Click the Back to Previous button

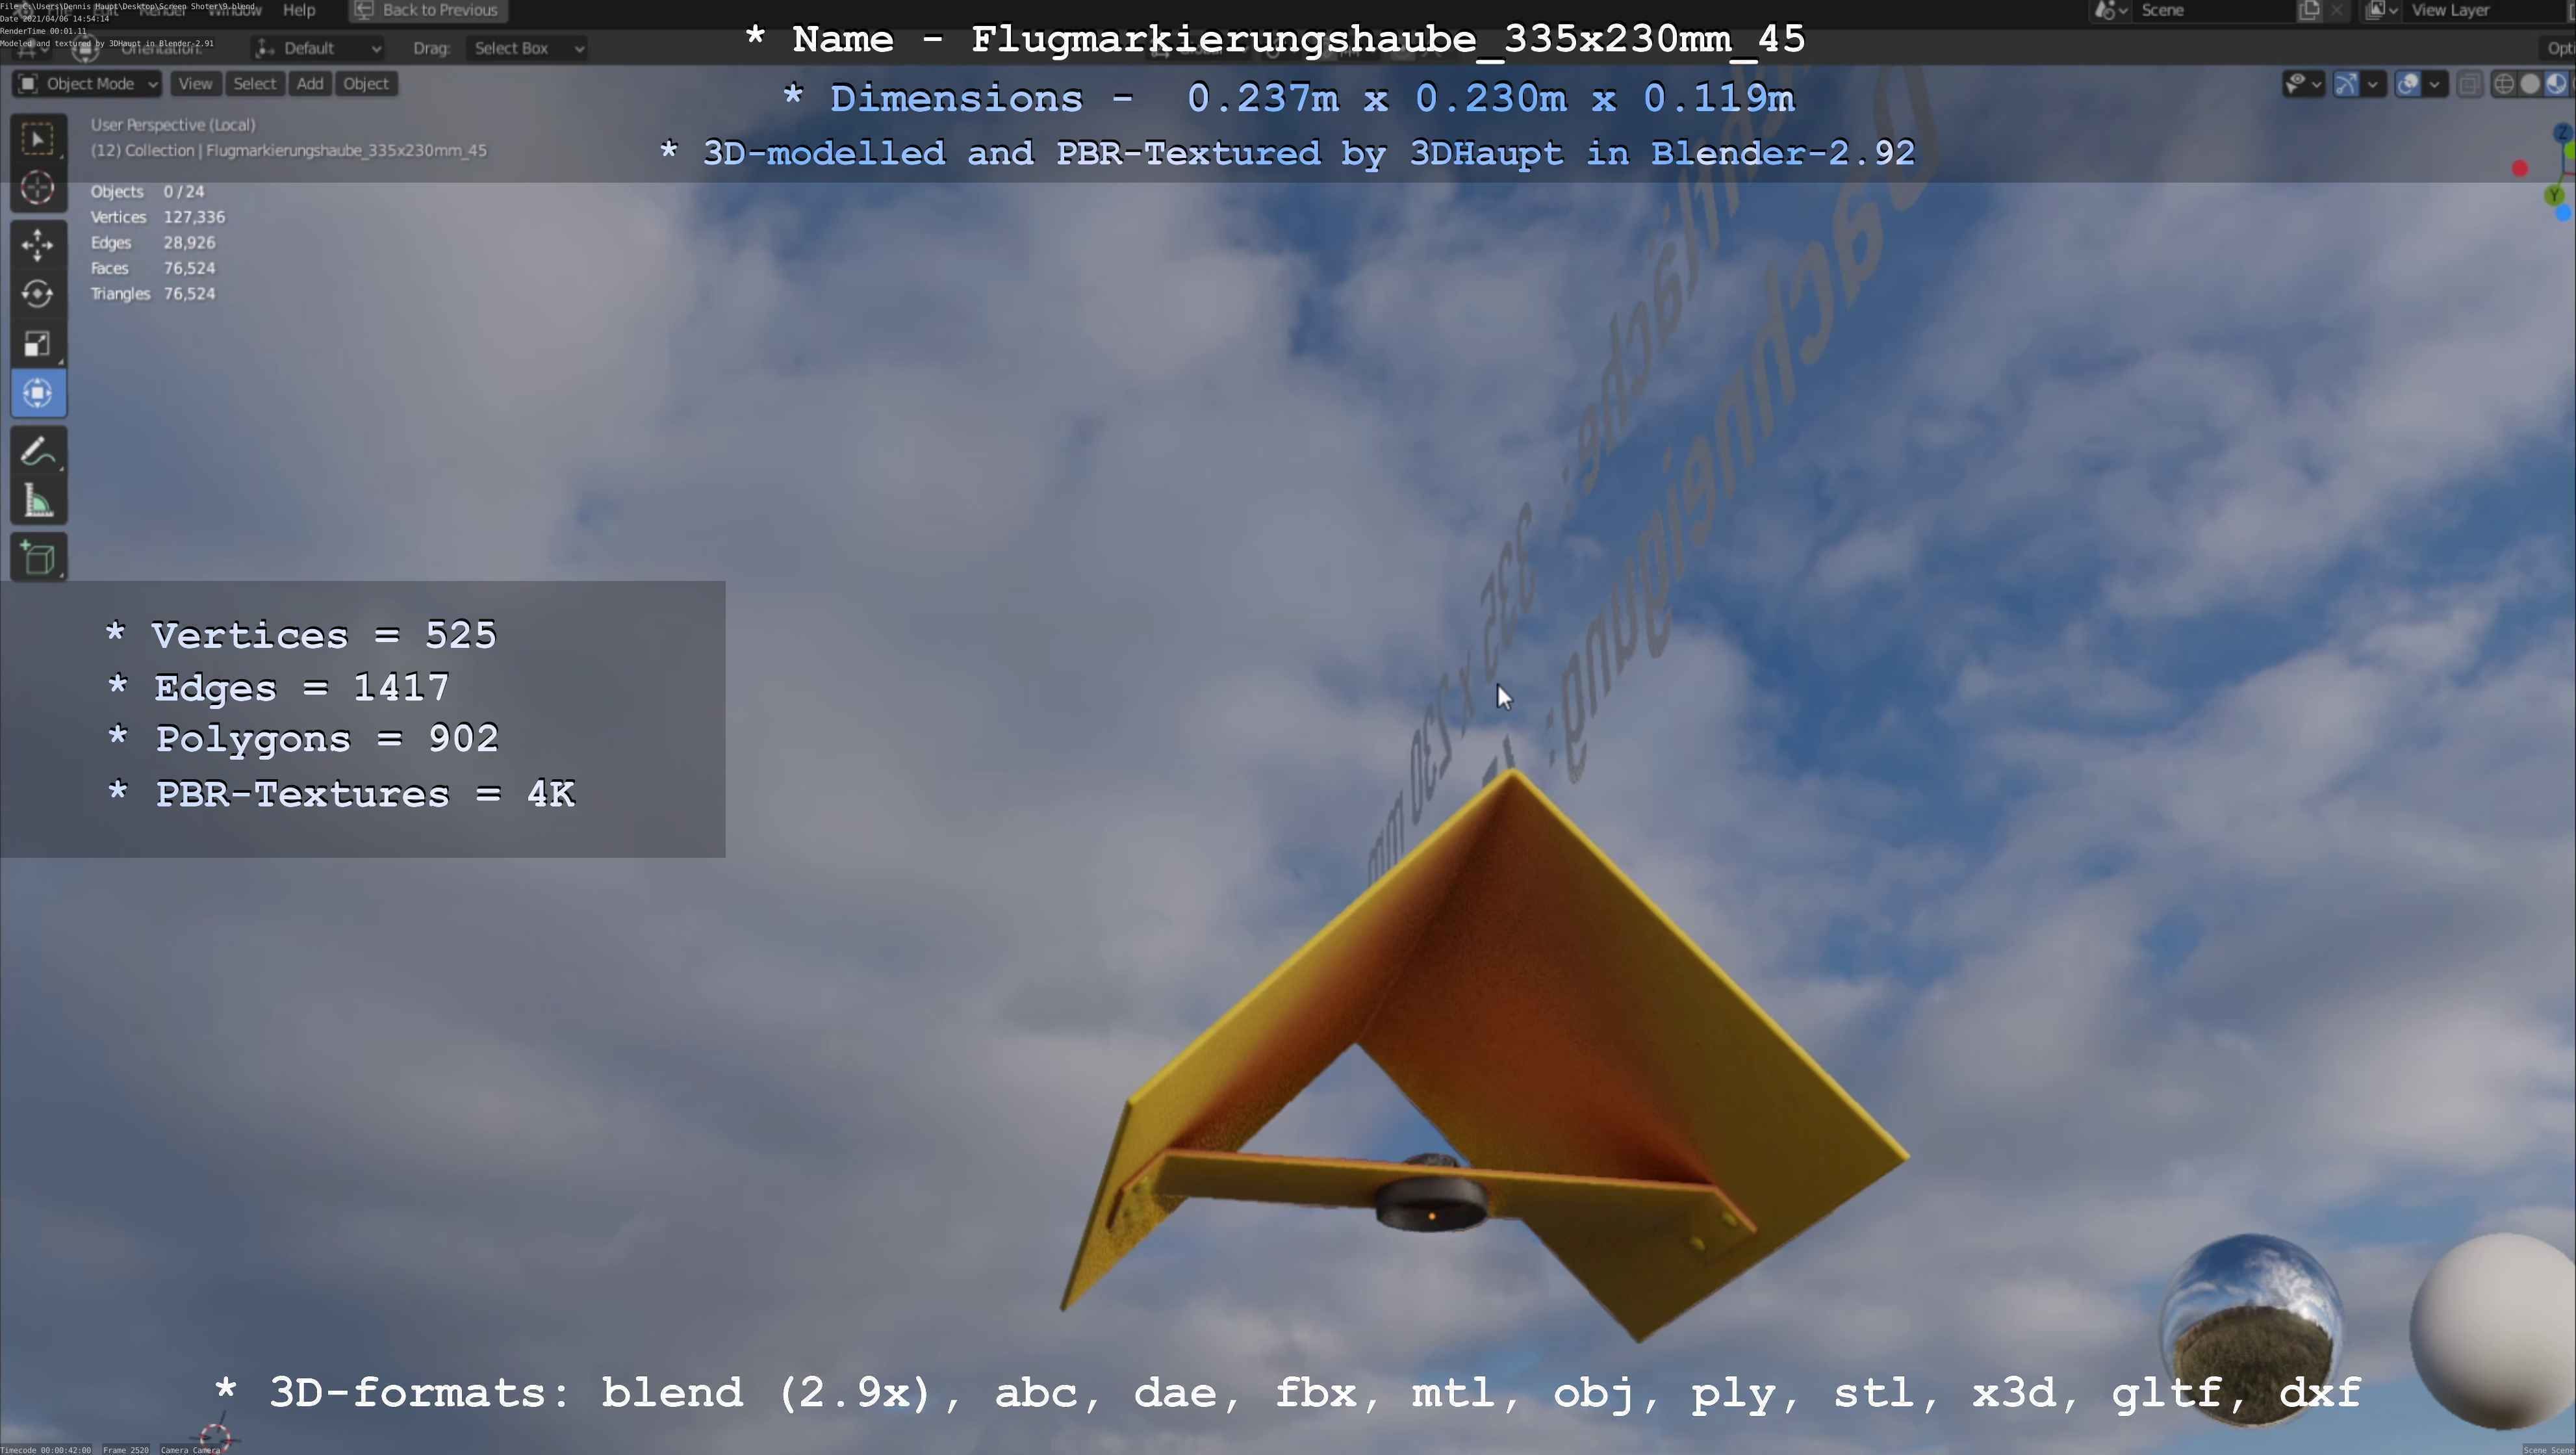tap(427, 10)
